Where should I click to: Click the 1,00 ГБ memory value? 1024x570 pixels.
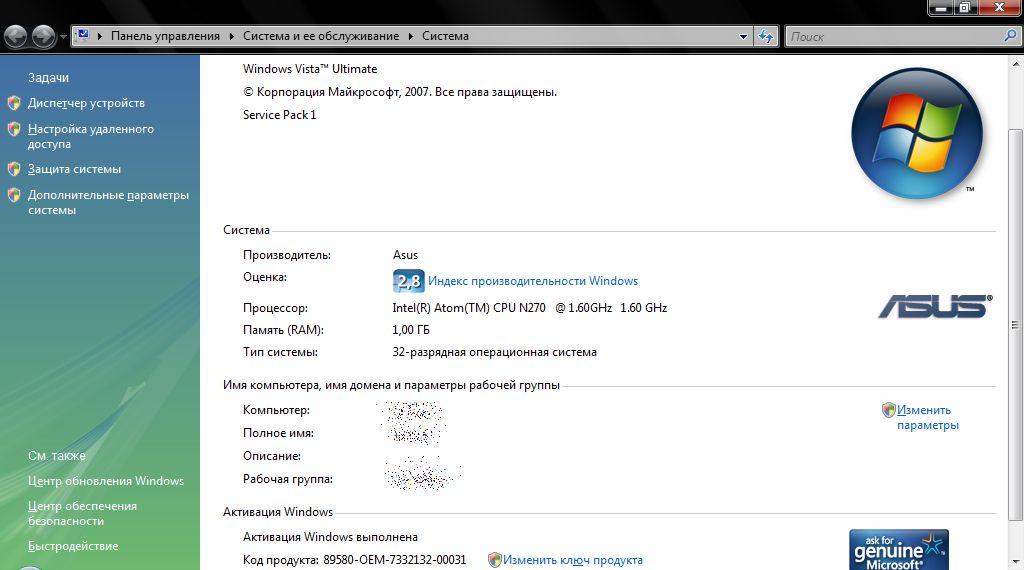[x=411, y=330]
